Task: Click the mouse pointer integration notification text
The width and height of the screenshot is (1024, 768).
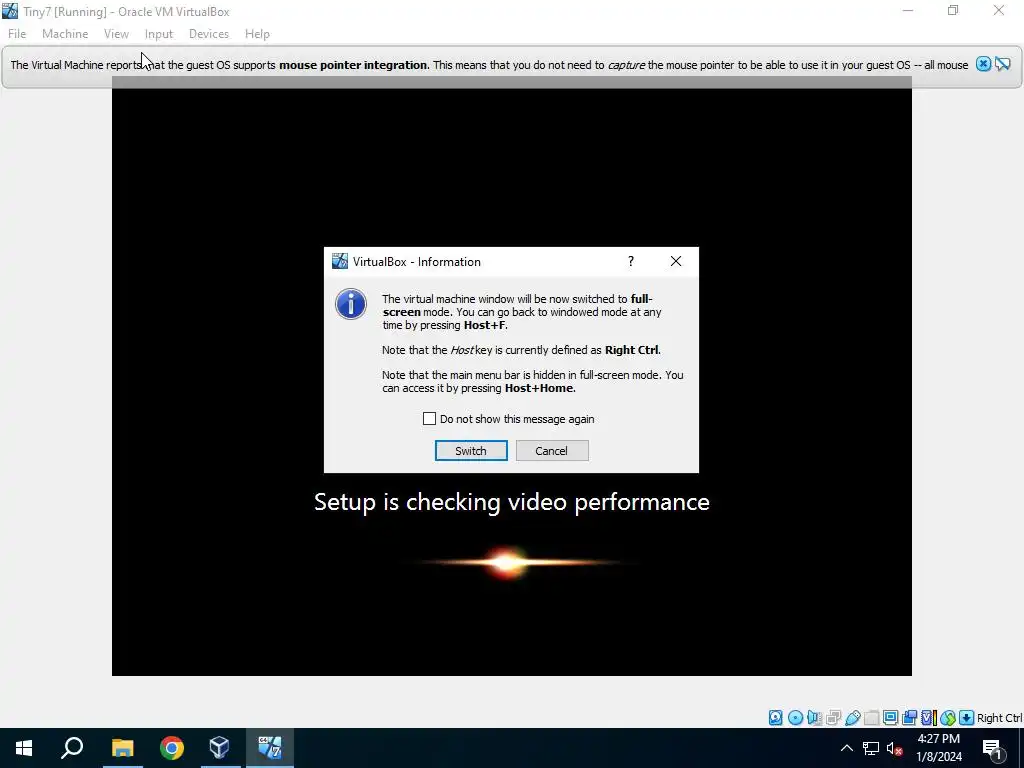Action: tap(489, 65)
